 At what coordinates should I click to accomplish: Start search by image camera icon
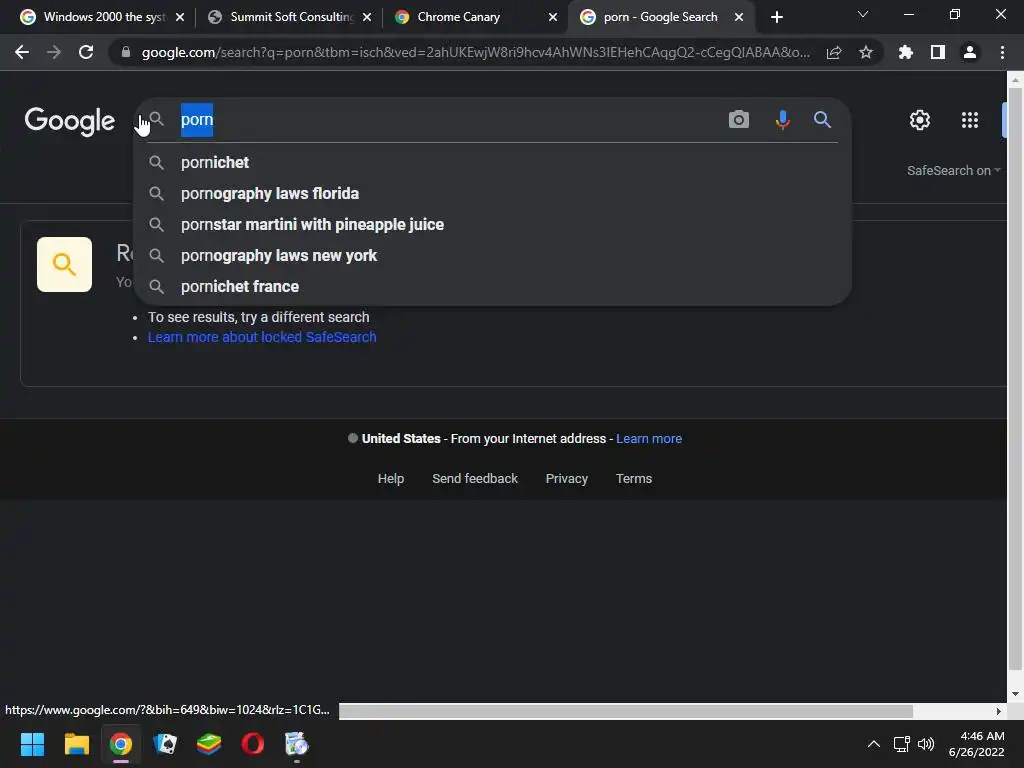(739, 120)
